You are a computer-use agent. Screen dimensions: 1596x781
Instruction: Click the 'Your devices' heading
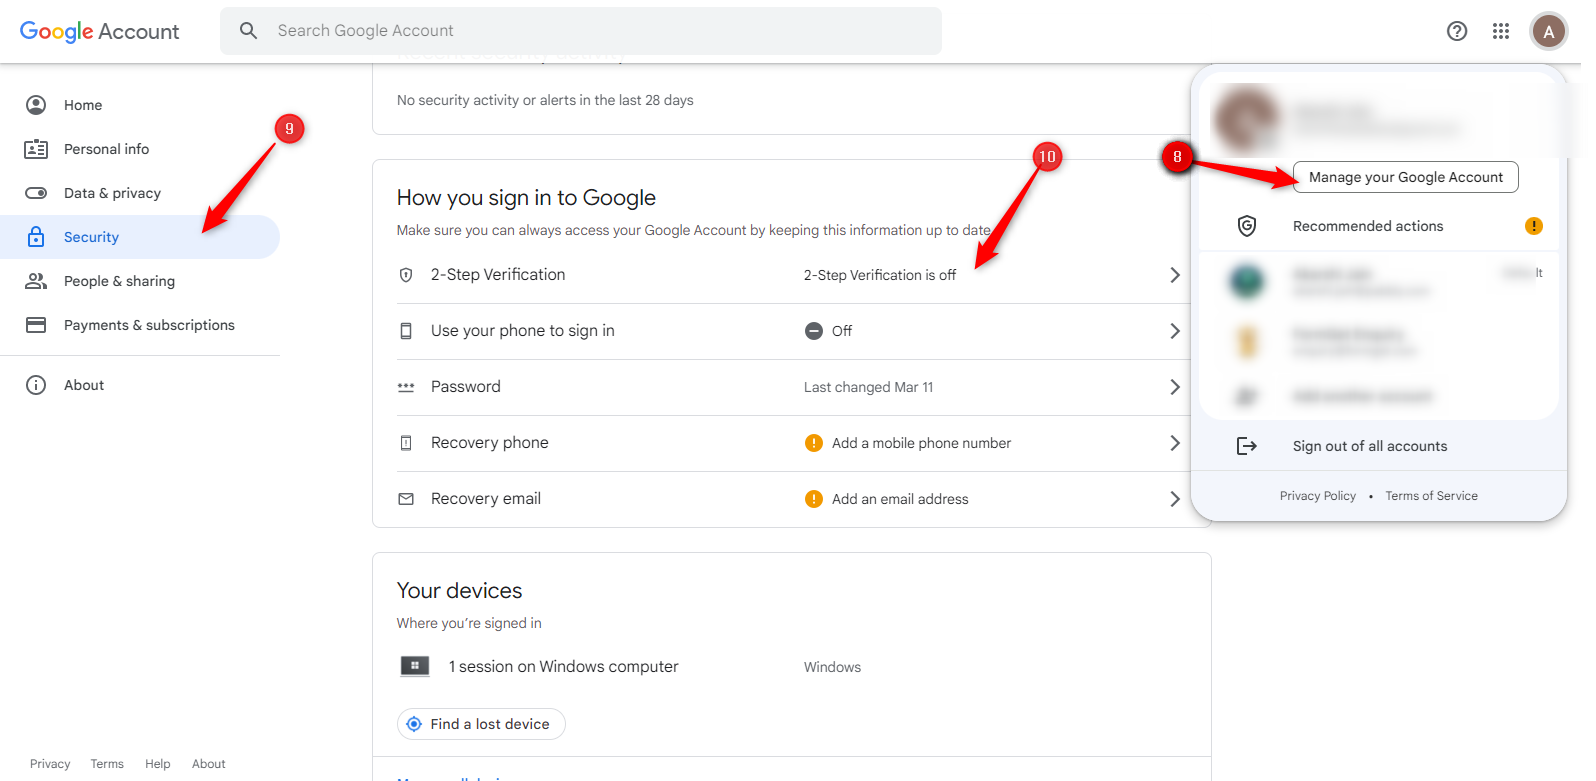coord(459,591)
